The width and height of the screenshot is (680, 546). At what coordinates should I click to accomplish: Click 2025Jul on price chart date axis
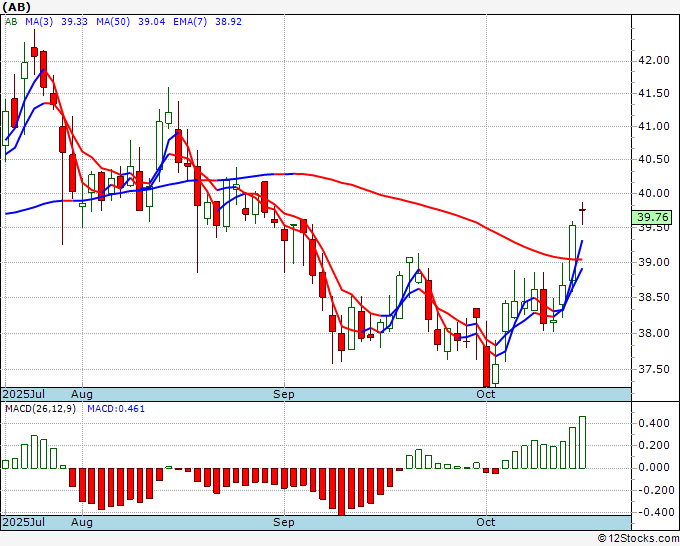[24, 394]
